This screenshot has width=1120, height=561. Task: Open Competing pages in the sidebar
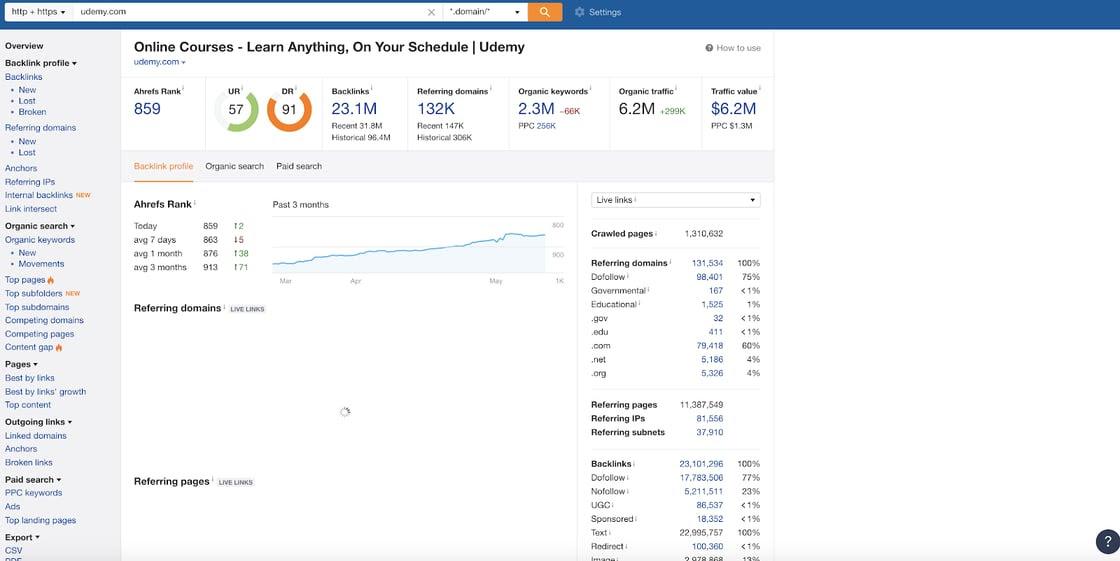(x=39, y=334)
